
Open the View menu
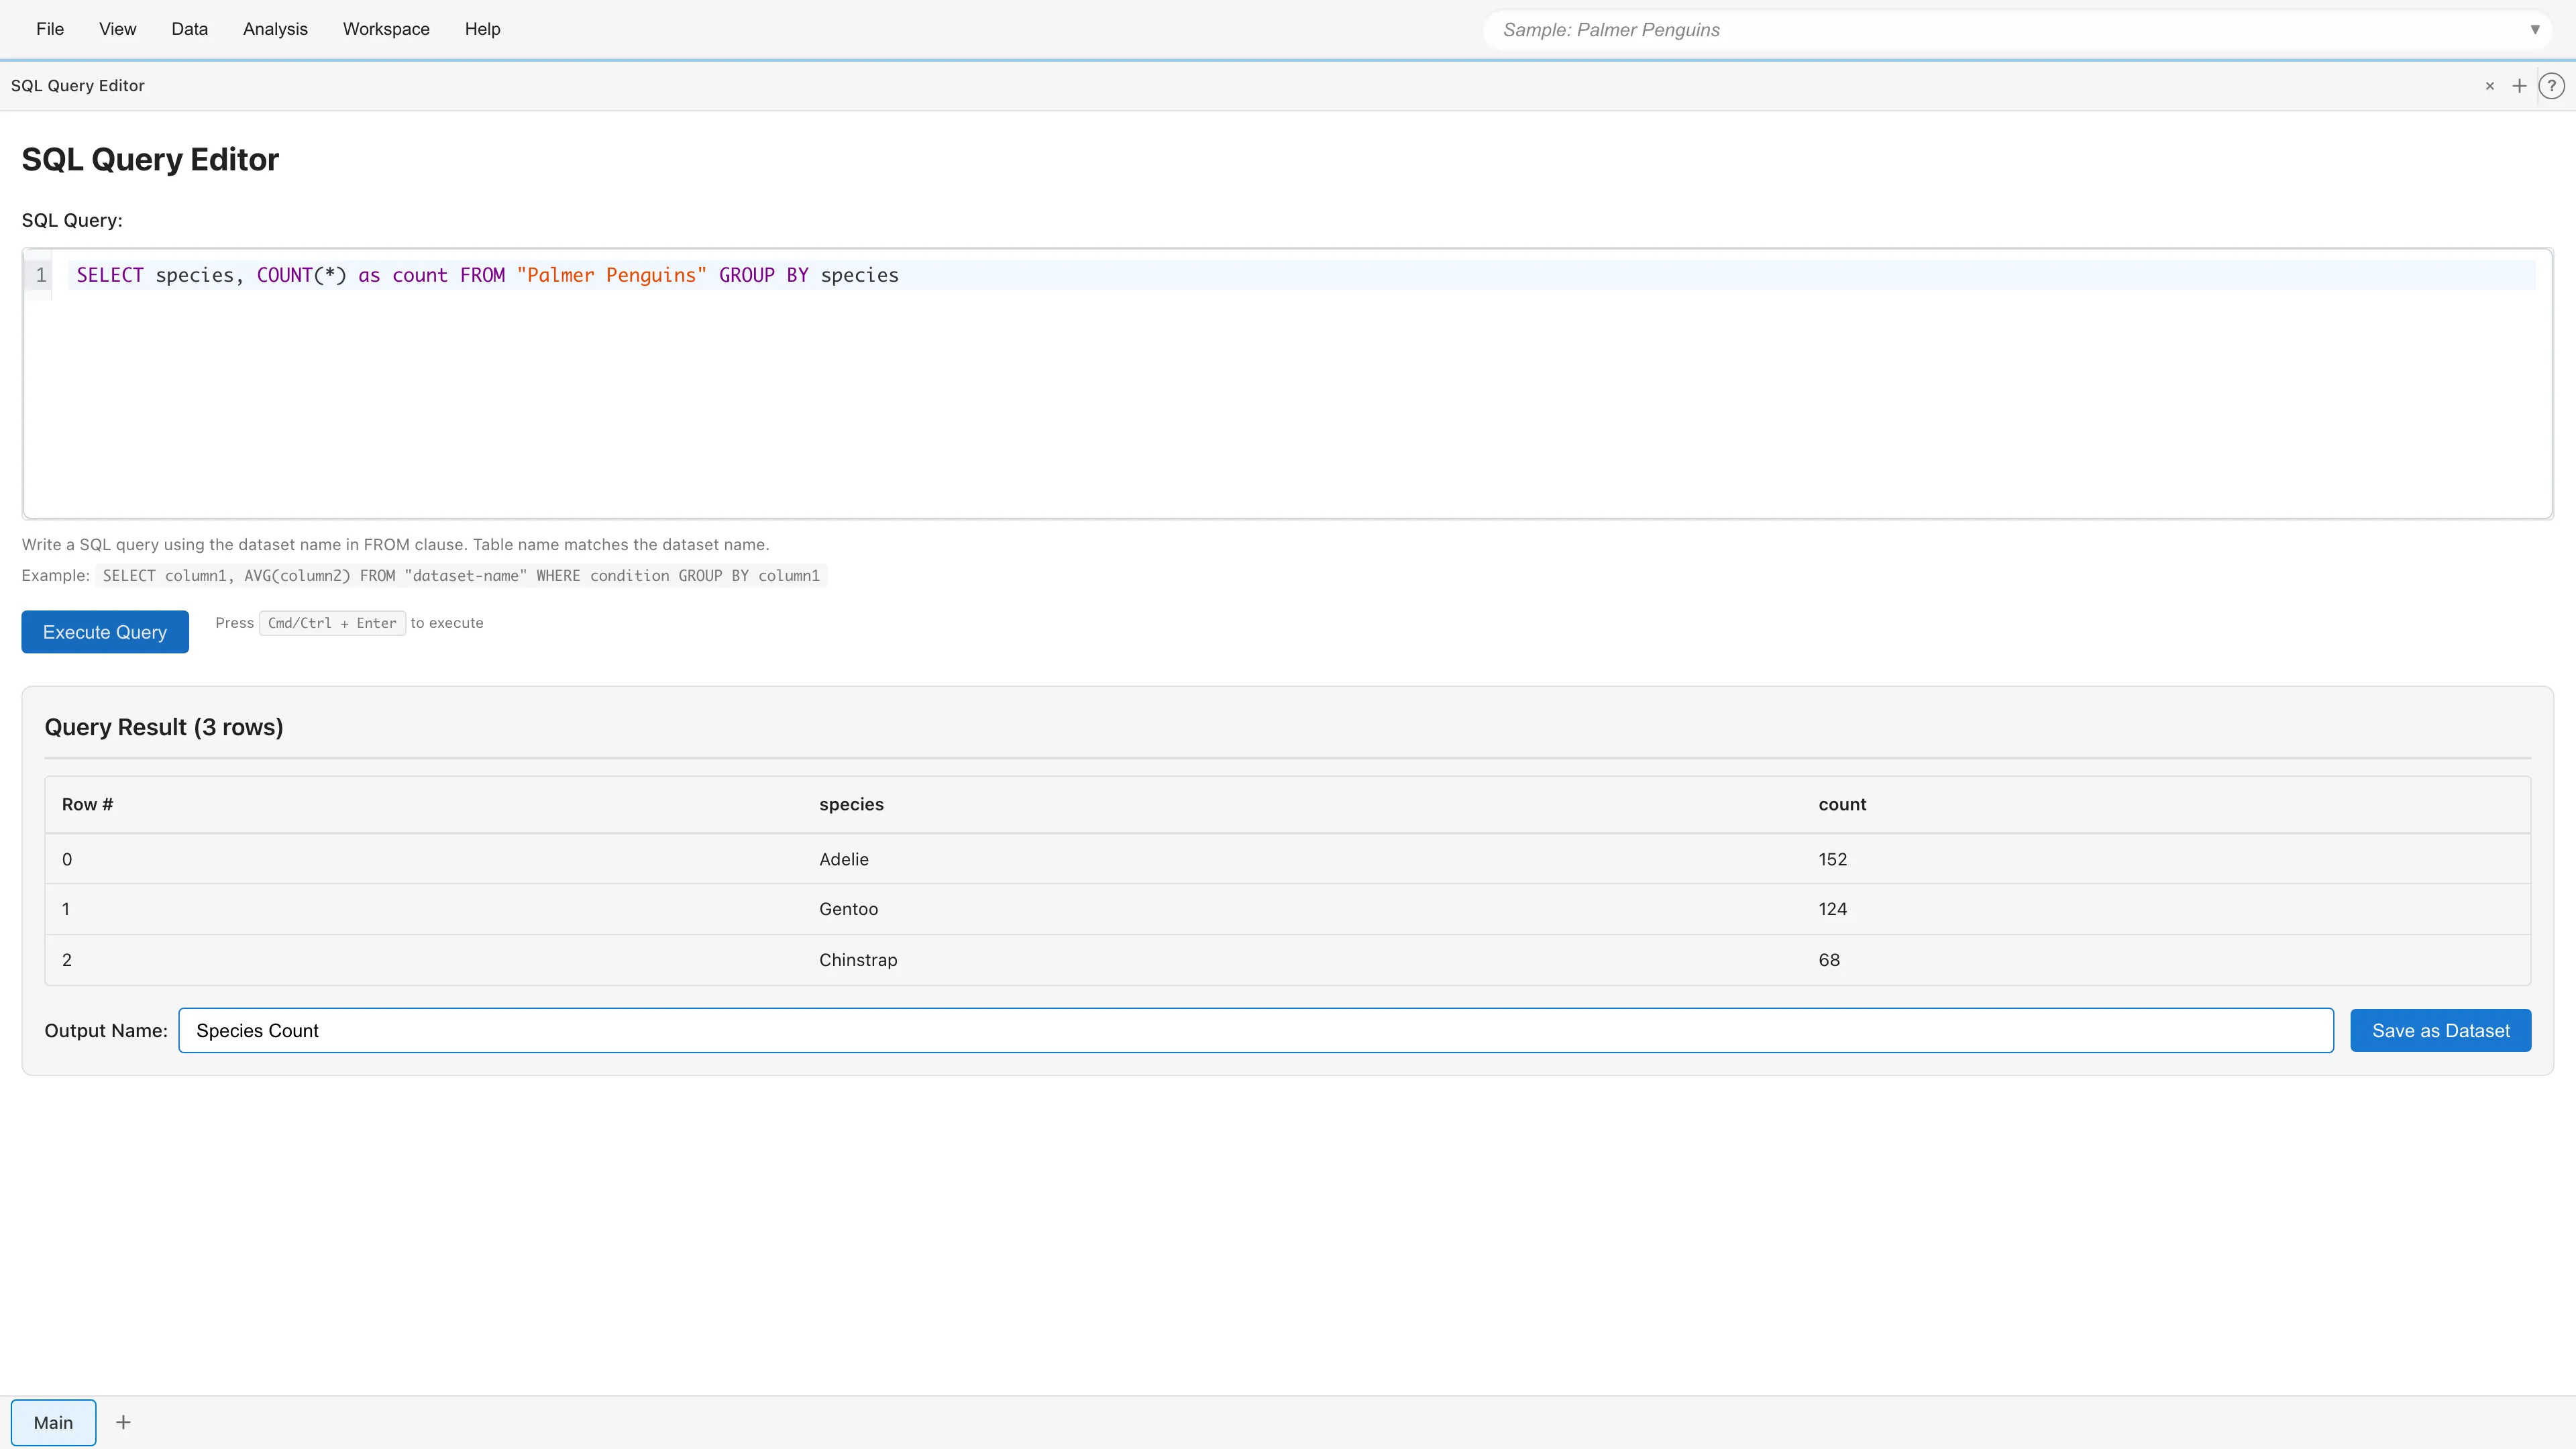(117, 29)
